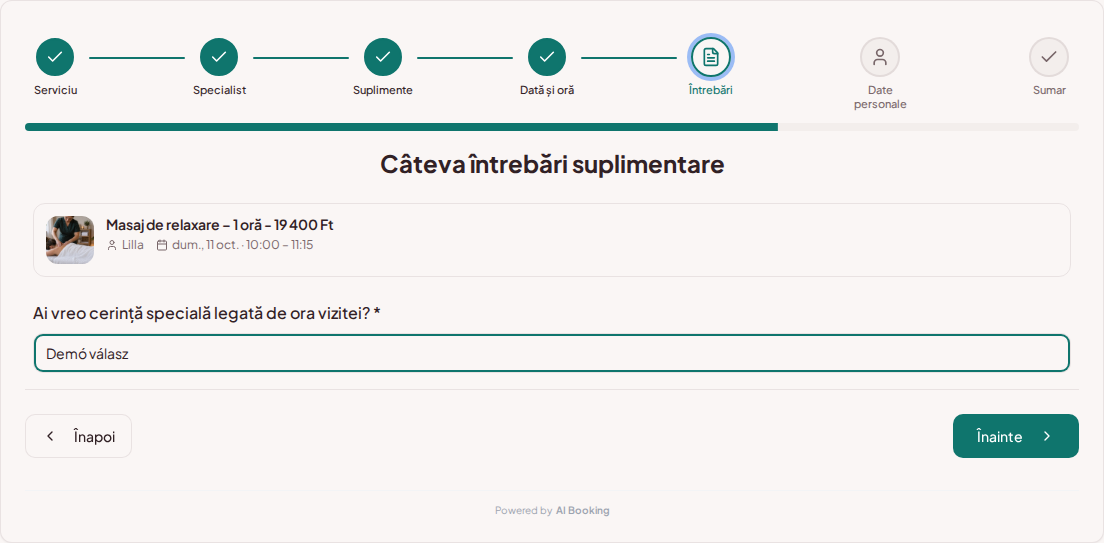This screenshot has width=1104, height=543.
Task: Click the Suplimente step label
Action: click(x=383, y=90)
